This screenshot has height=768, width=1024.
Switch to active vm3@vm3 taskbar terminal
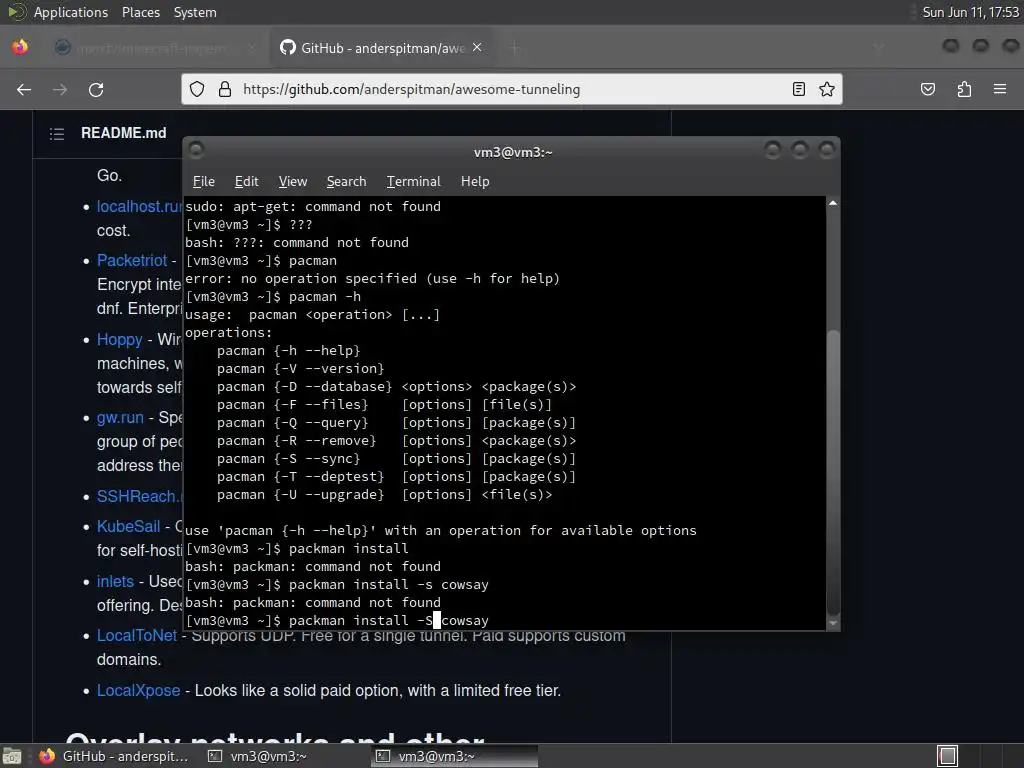coord(455,756)
